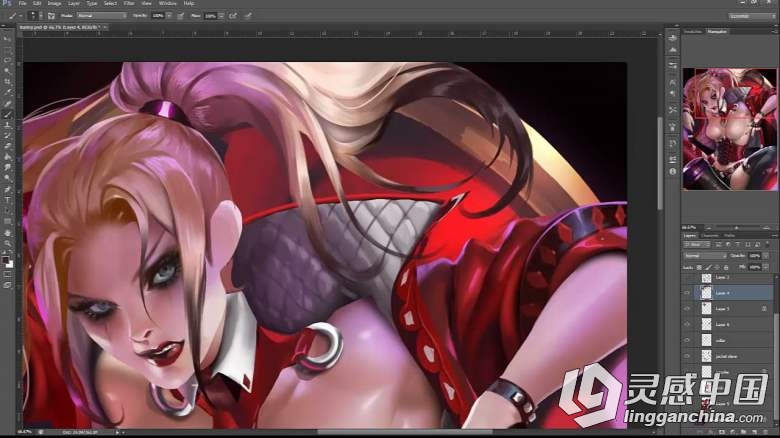Hide the collar layer
Image resolution: width=780 pixels, height=438 pixels.
click(x=687, y=340)
